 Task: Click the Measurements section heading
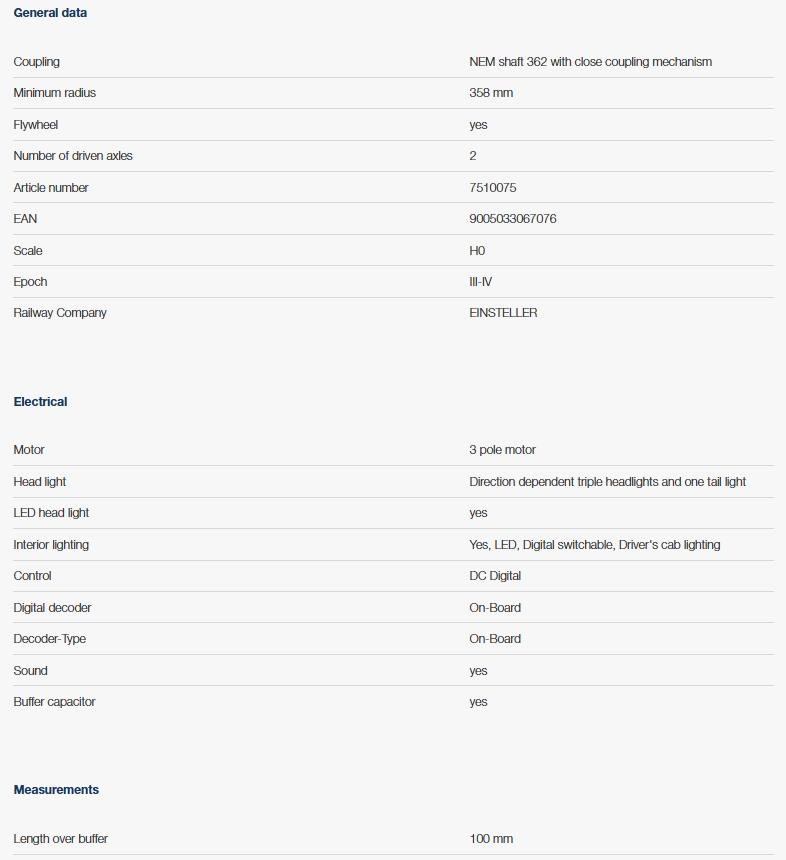(x=56, y=790)
